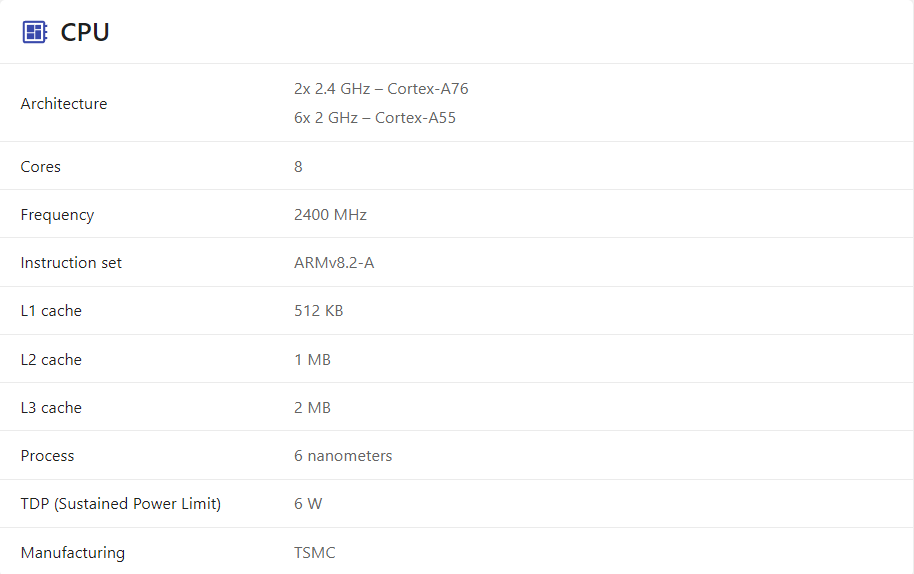The width and height of the screenshot is (914, 574).
Task: Click the 2400 MHz frequency value
Action: (330, 215)
